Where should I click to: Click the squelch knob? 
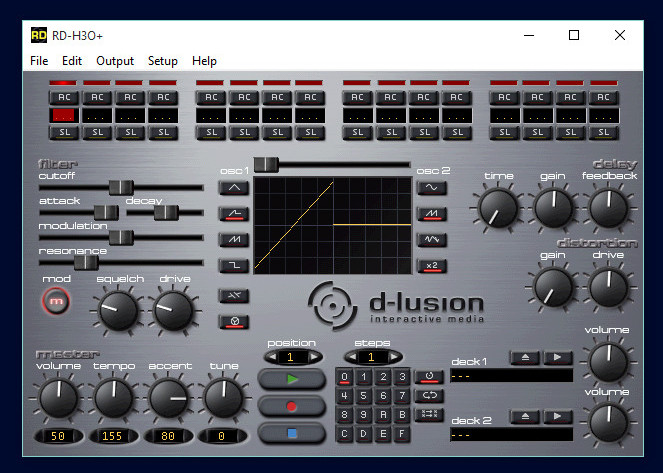point(118,311)
